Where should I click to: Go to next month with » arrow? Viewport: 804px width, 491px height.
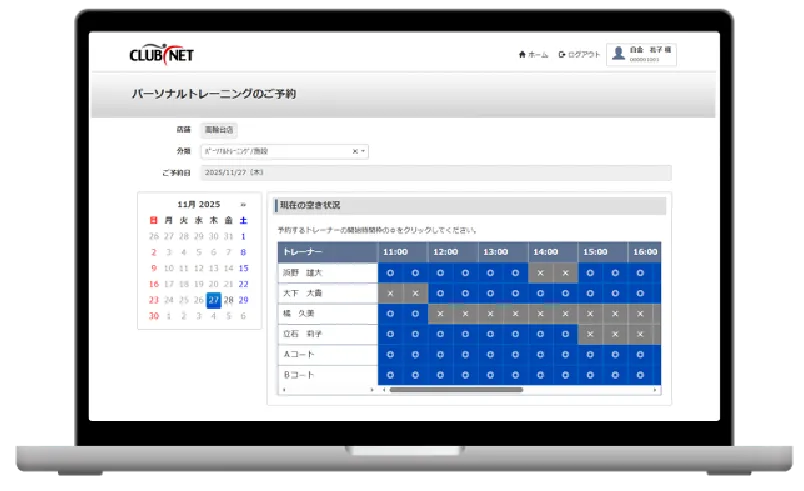click(243, 204)
